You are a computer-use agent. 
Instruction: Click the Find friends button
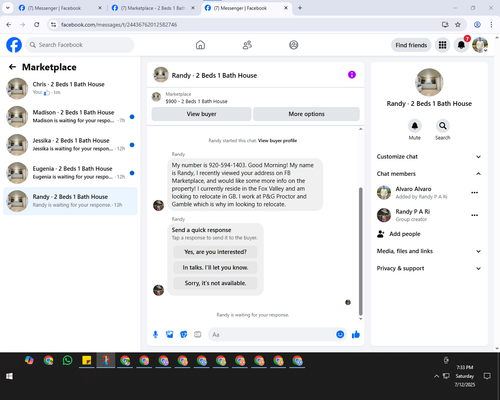pyautogui.click(x=411, y=45)
